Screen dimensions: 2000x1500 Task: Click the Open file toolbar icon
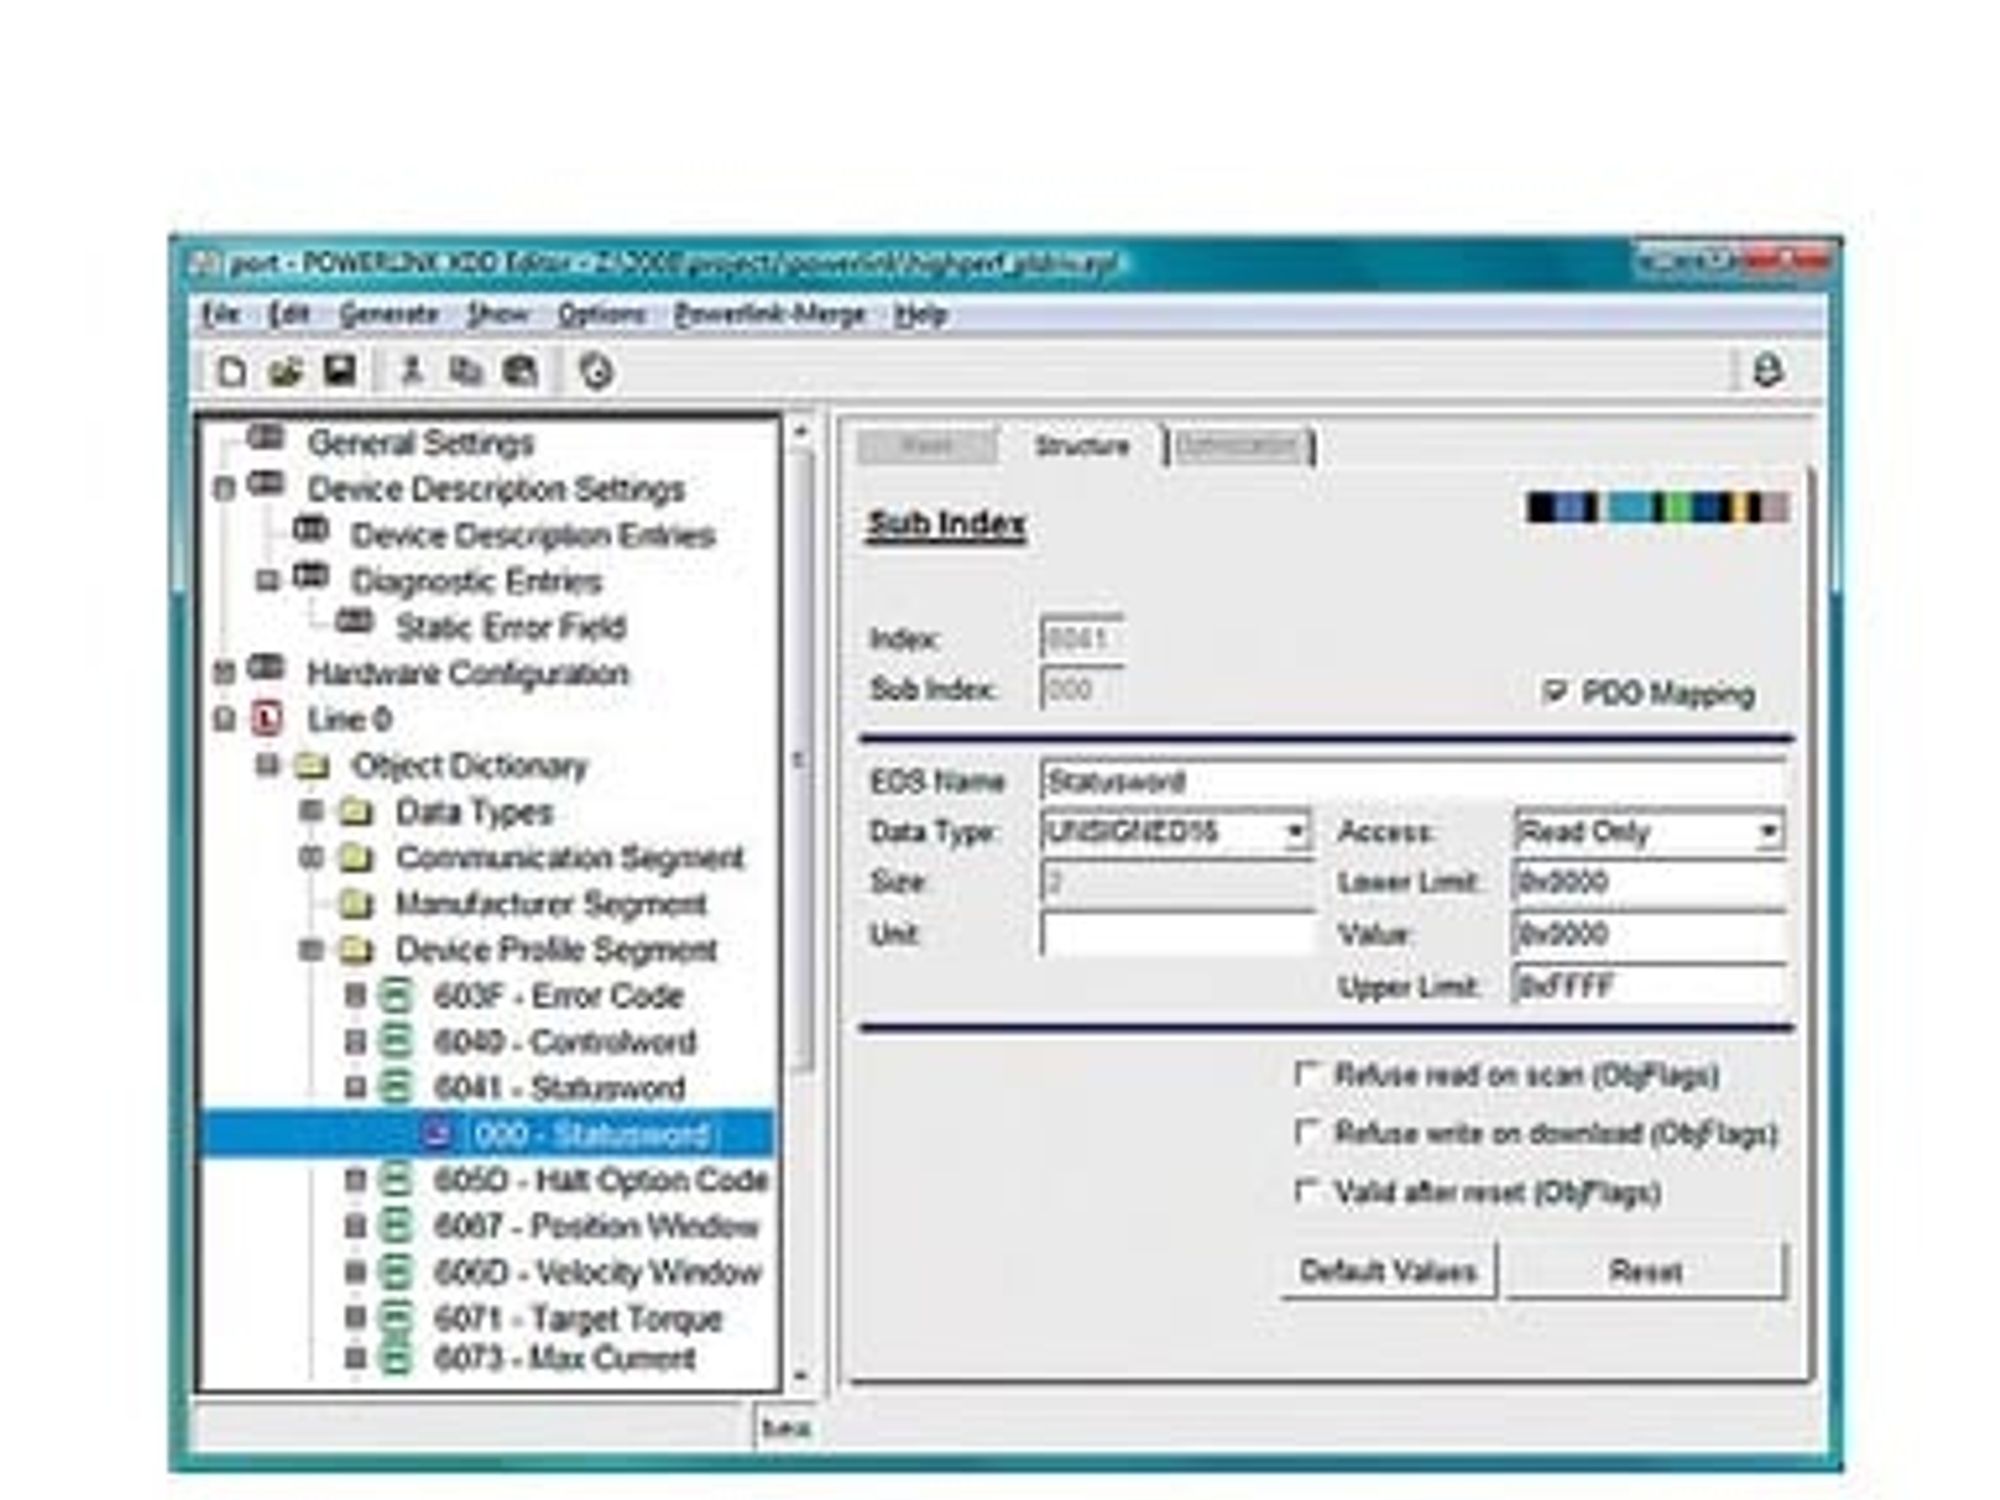pyautogui.click(x=286, y=371)
